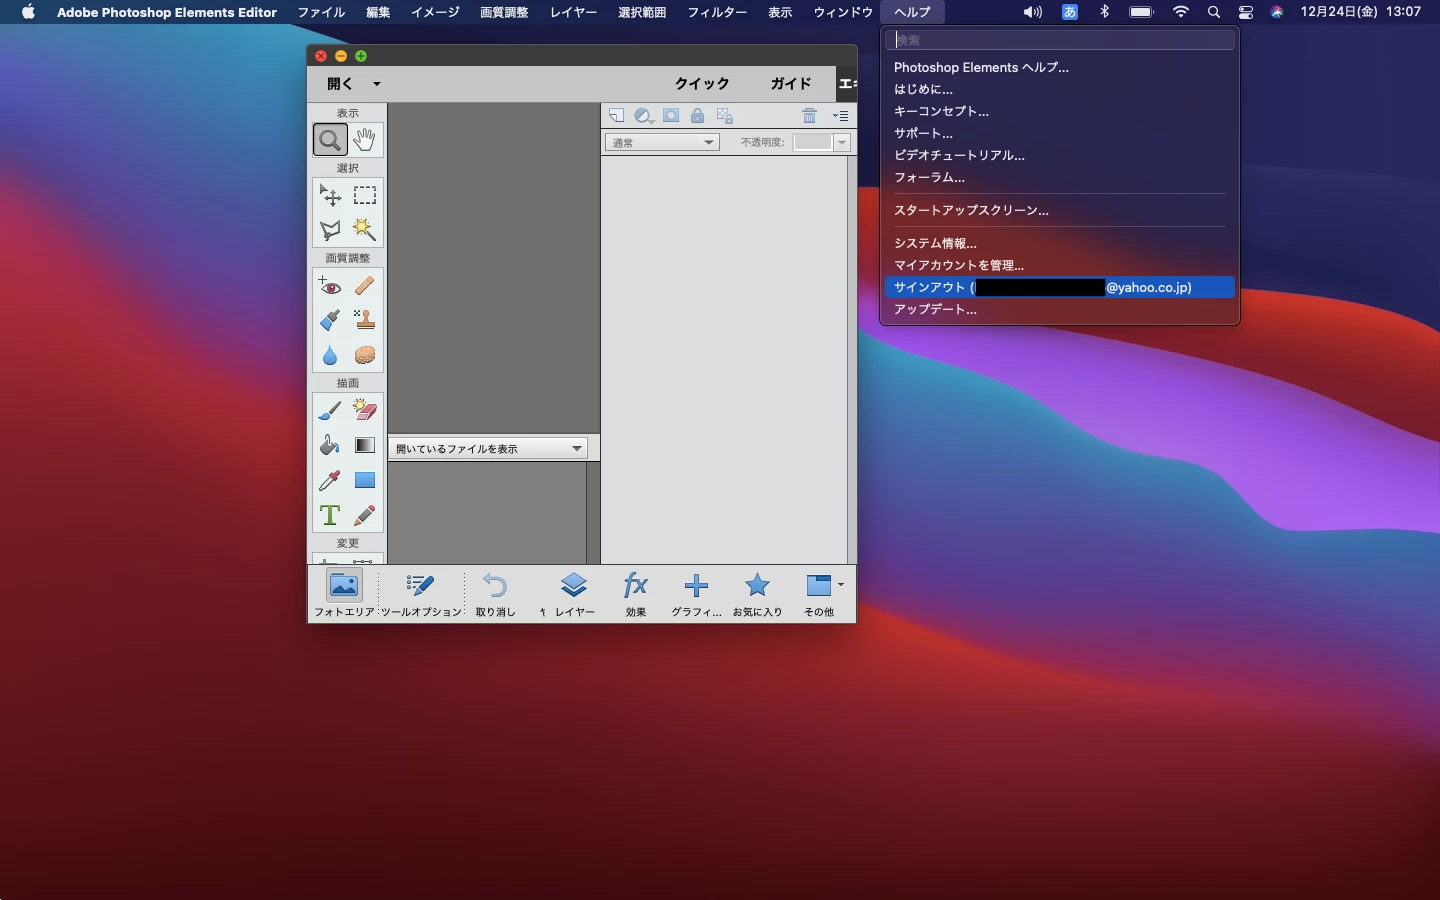Click the Layers panel vertical scrollbar
This screenshot has height=900, width=1440.
click(x=851, y=360)
